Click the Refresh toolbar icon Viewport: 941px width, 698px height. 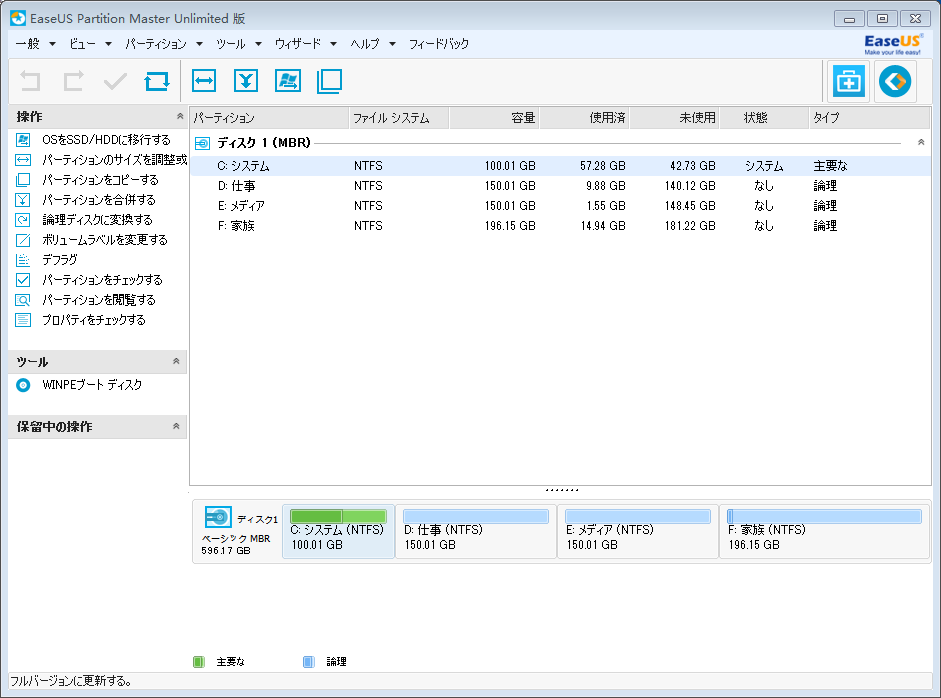[157, 81]
